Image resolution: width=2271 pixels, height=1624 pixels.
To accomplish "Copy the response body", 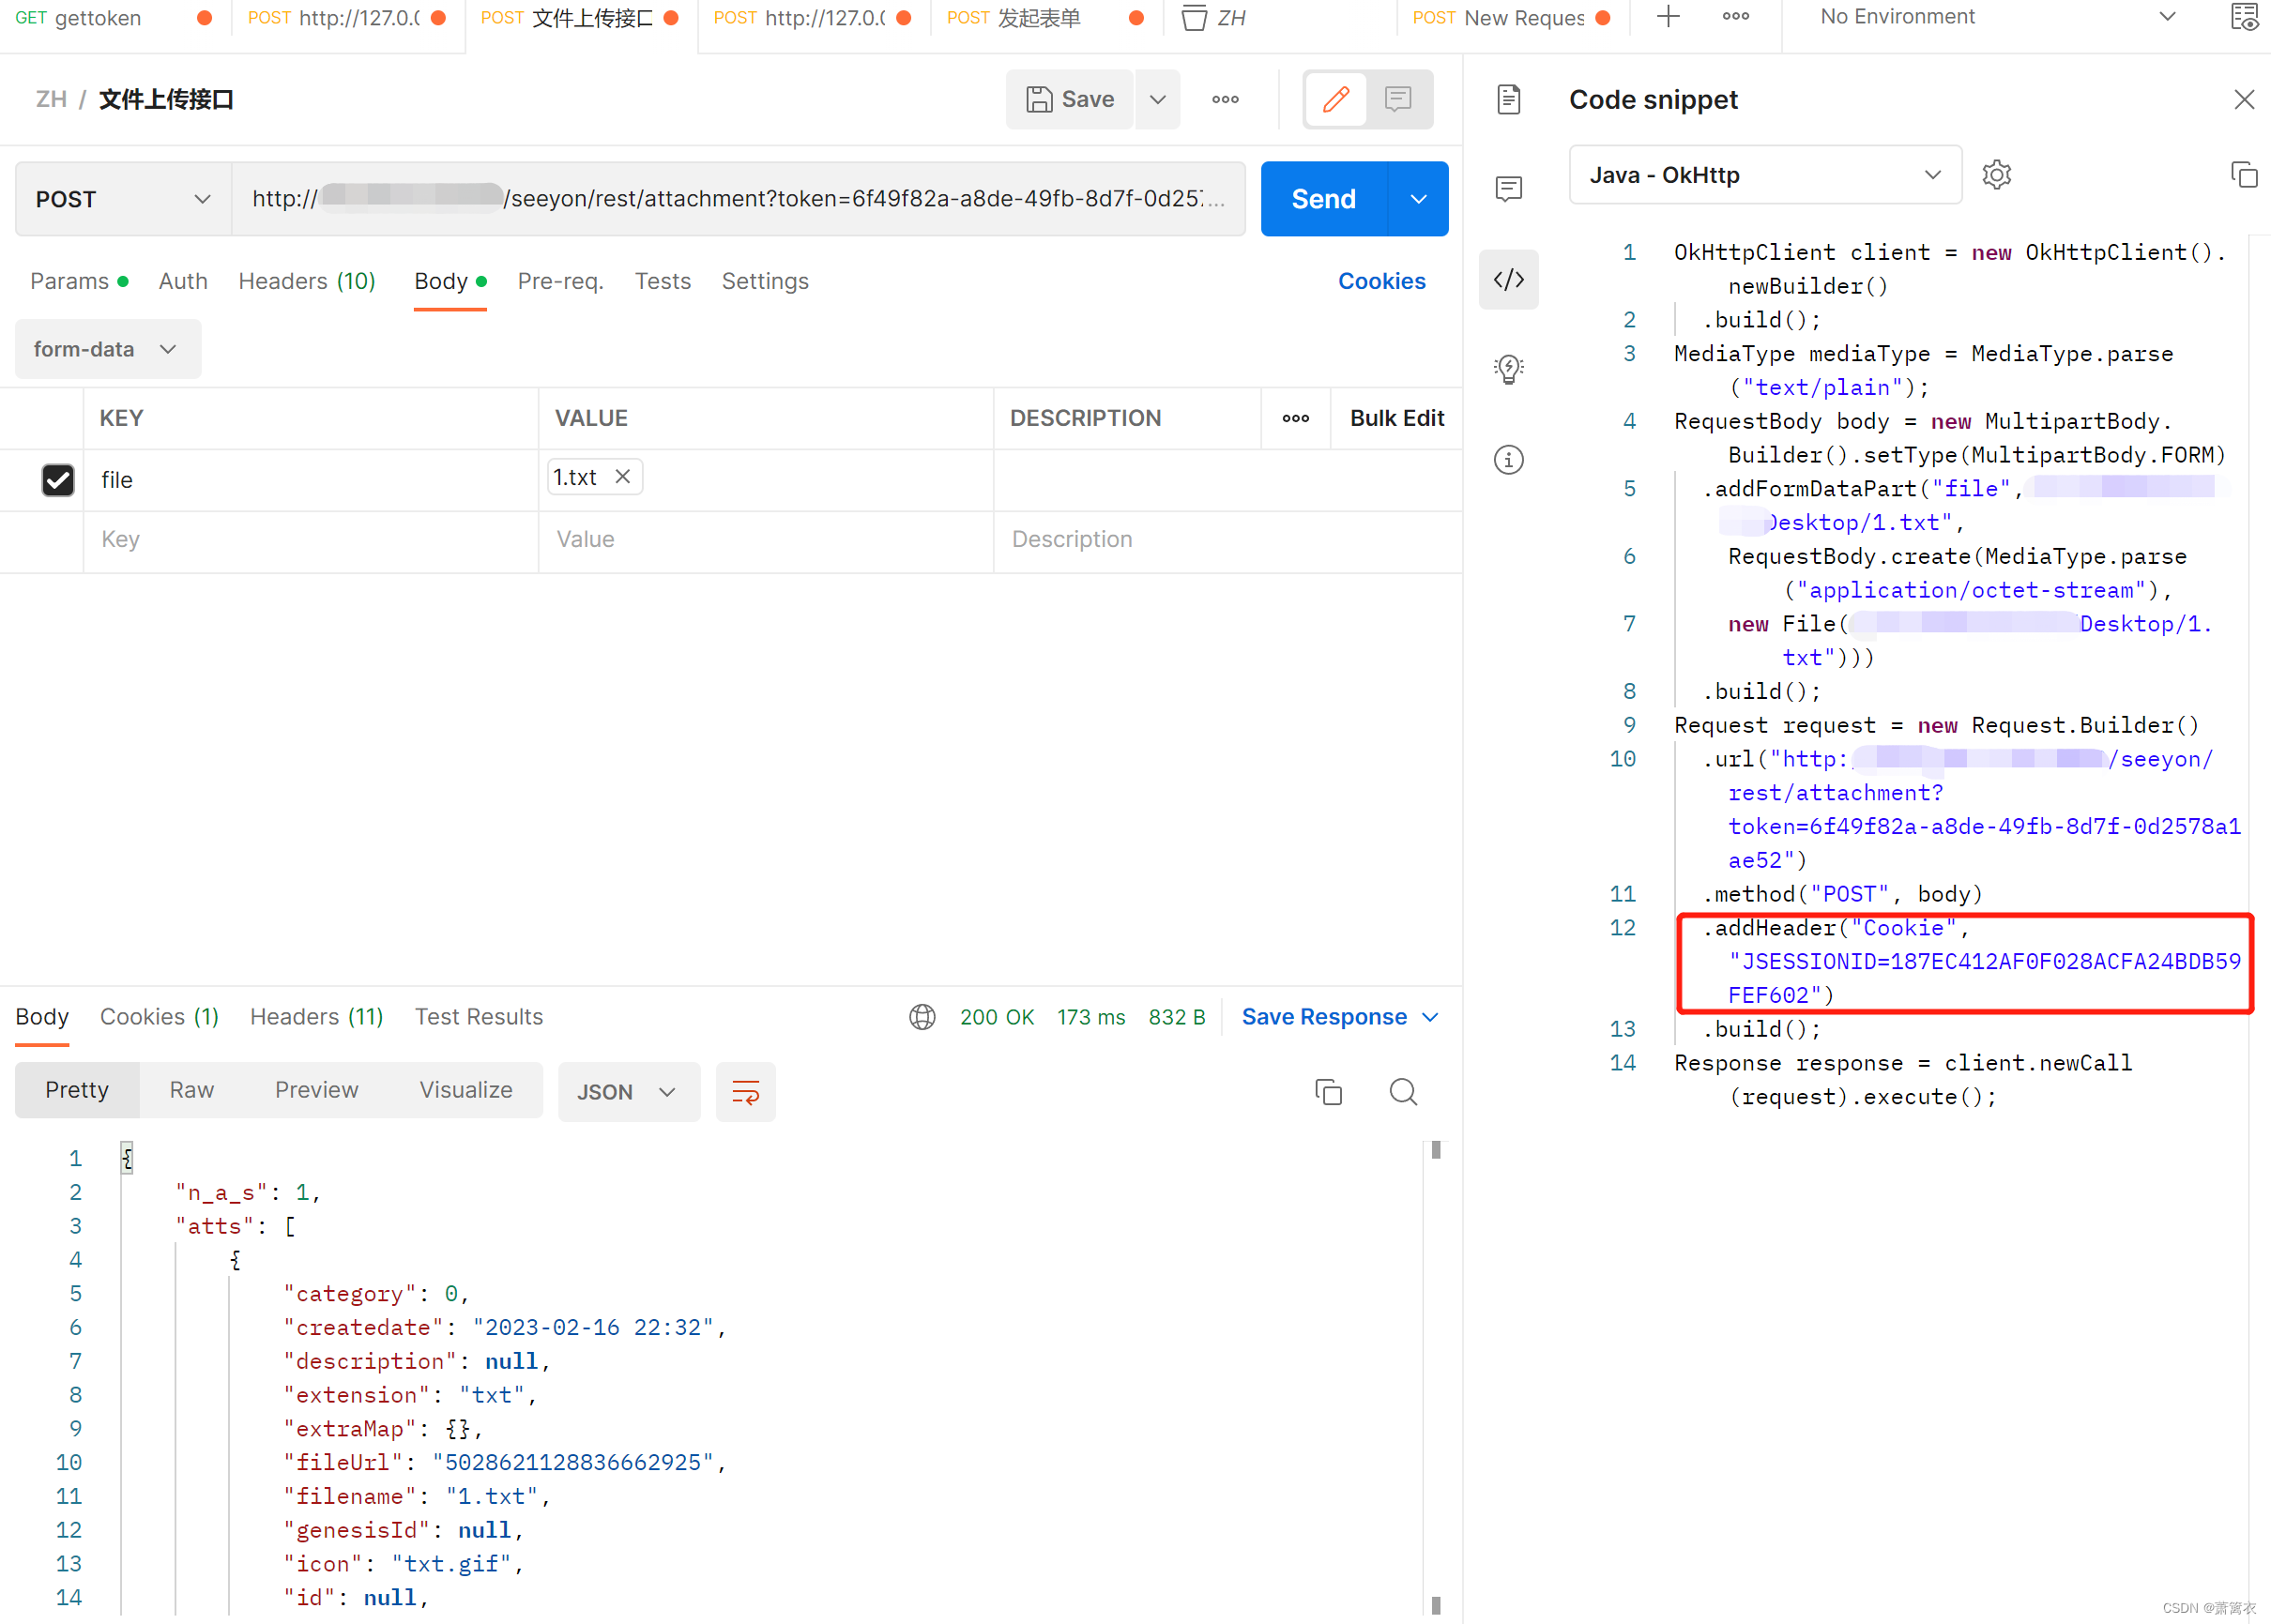I will [1328, 1091].
